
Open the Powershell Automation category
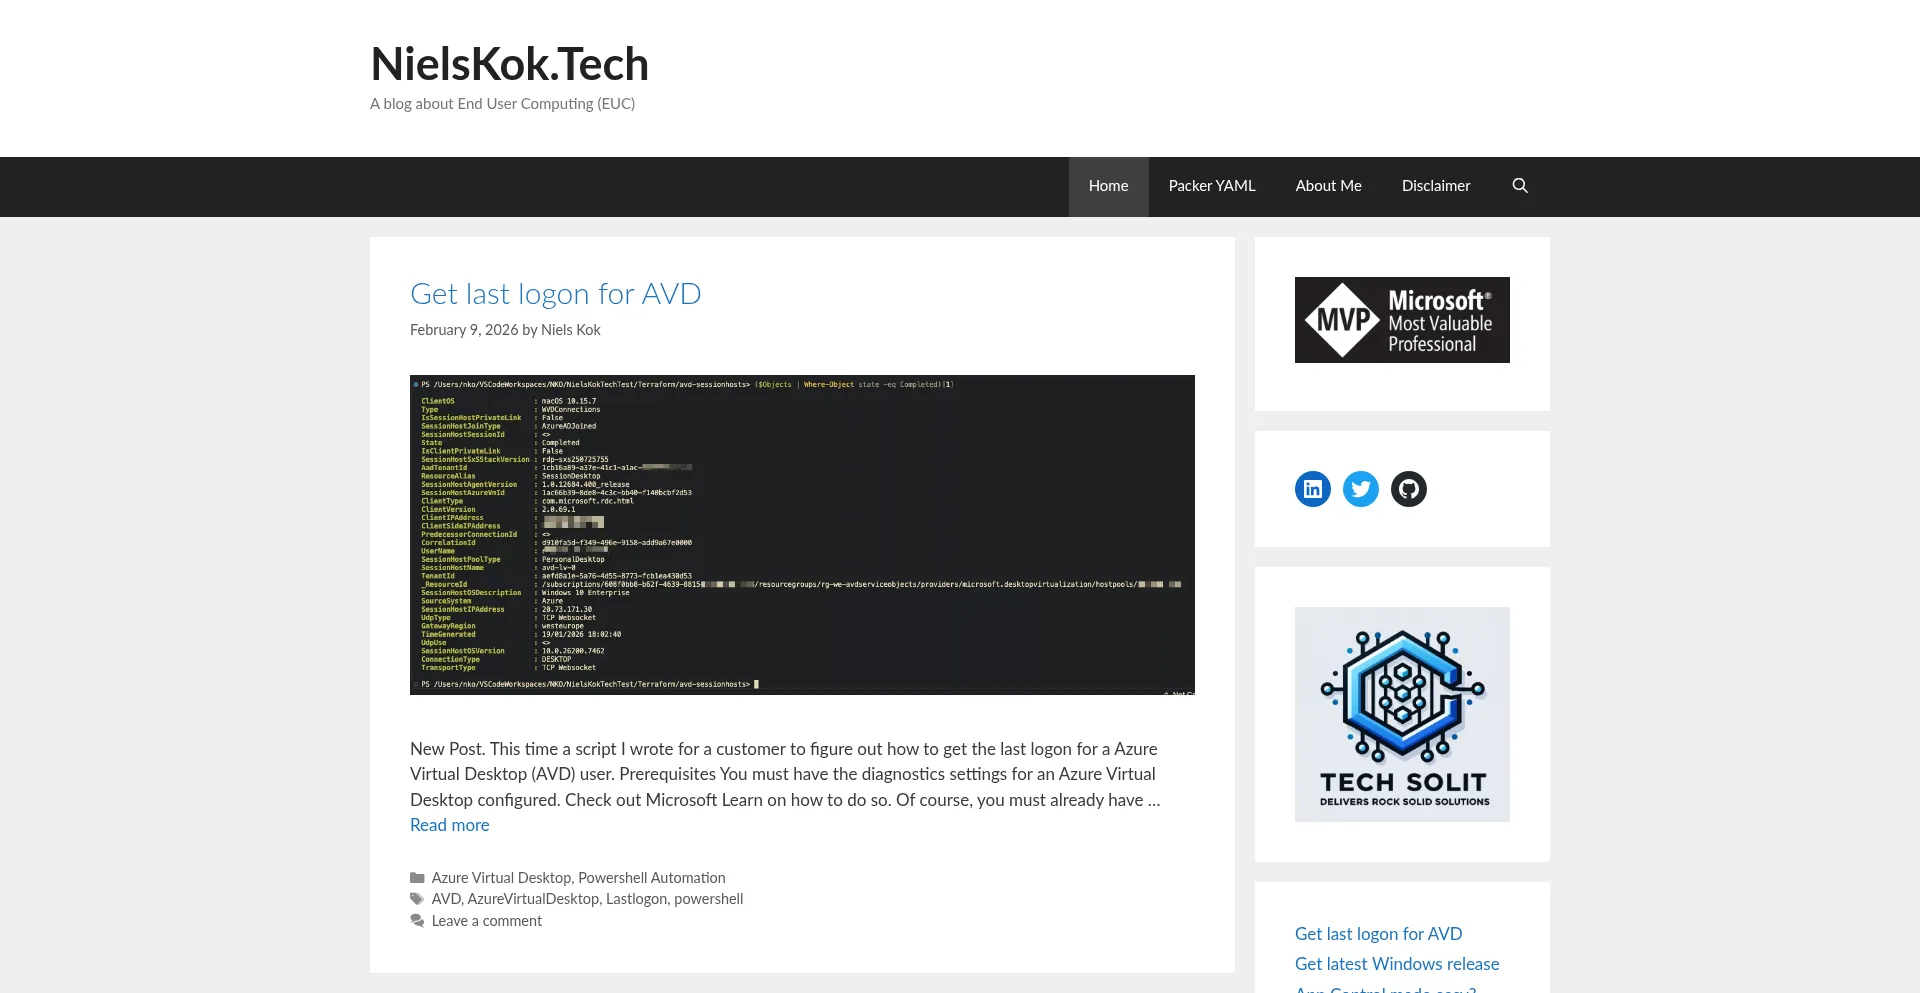pyautogui.click(x=652, y=878)
